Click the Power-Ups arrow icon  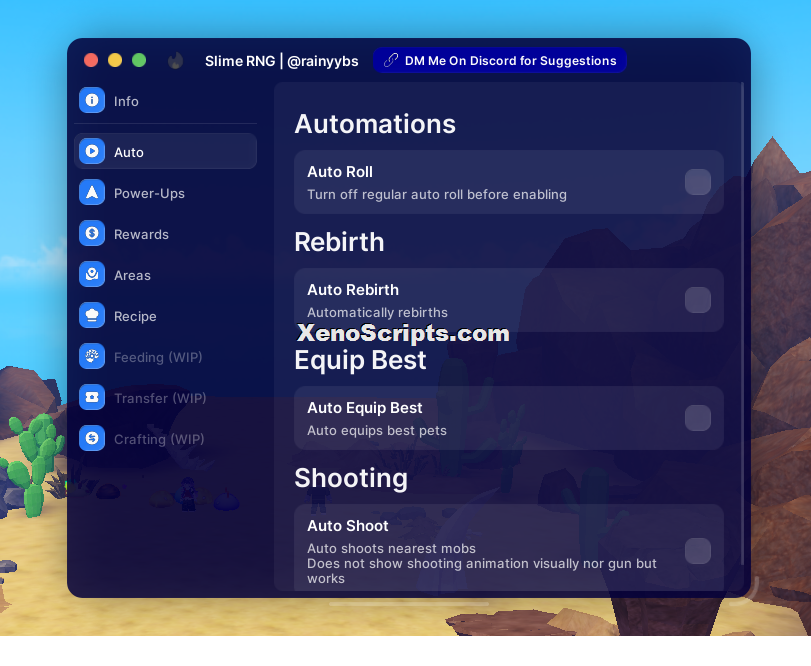pyautogui.click(x=92, y=192)
